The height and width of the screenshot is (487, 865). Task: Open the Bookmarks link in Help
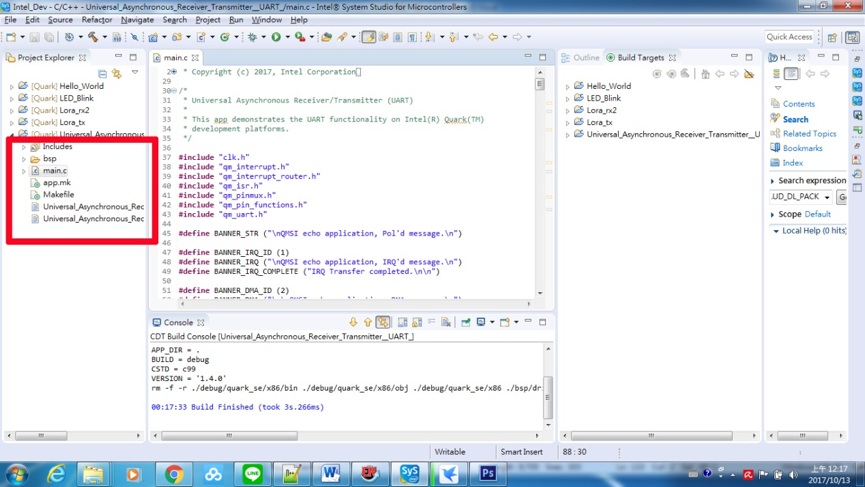pyautogui.click(x=803, y=148)
